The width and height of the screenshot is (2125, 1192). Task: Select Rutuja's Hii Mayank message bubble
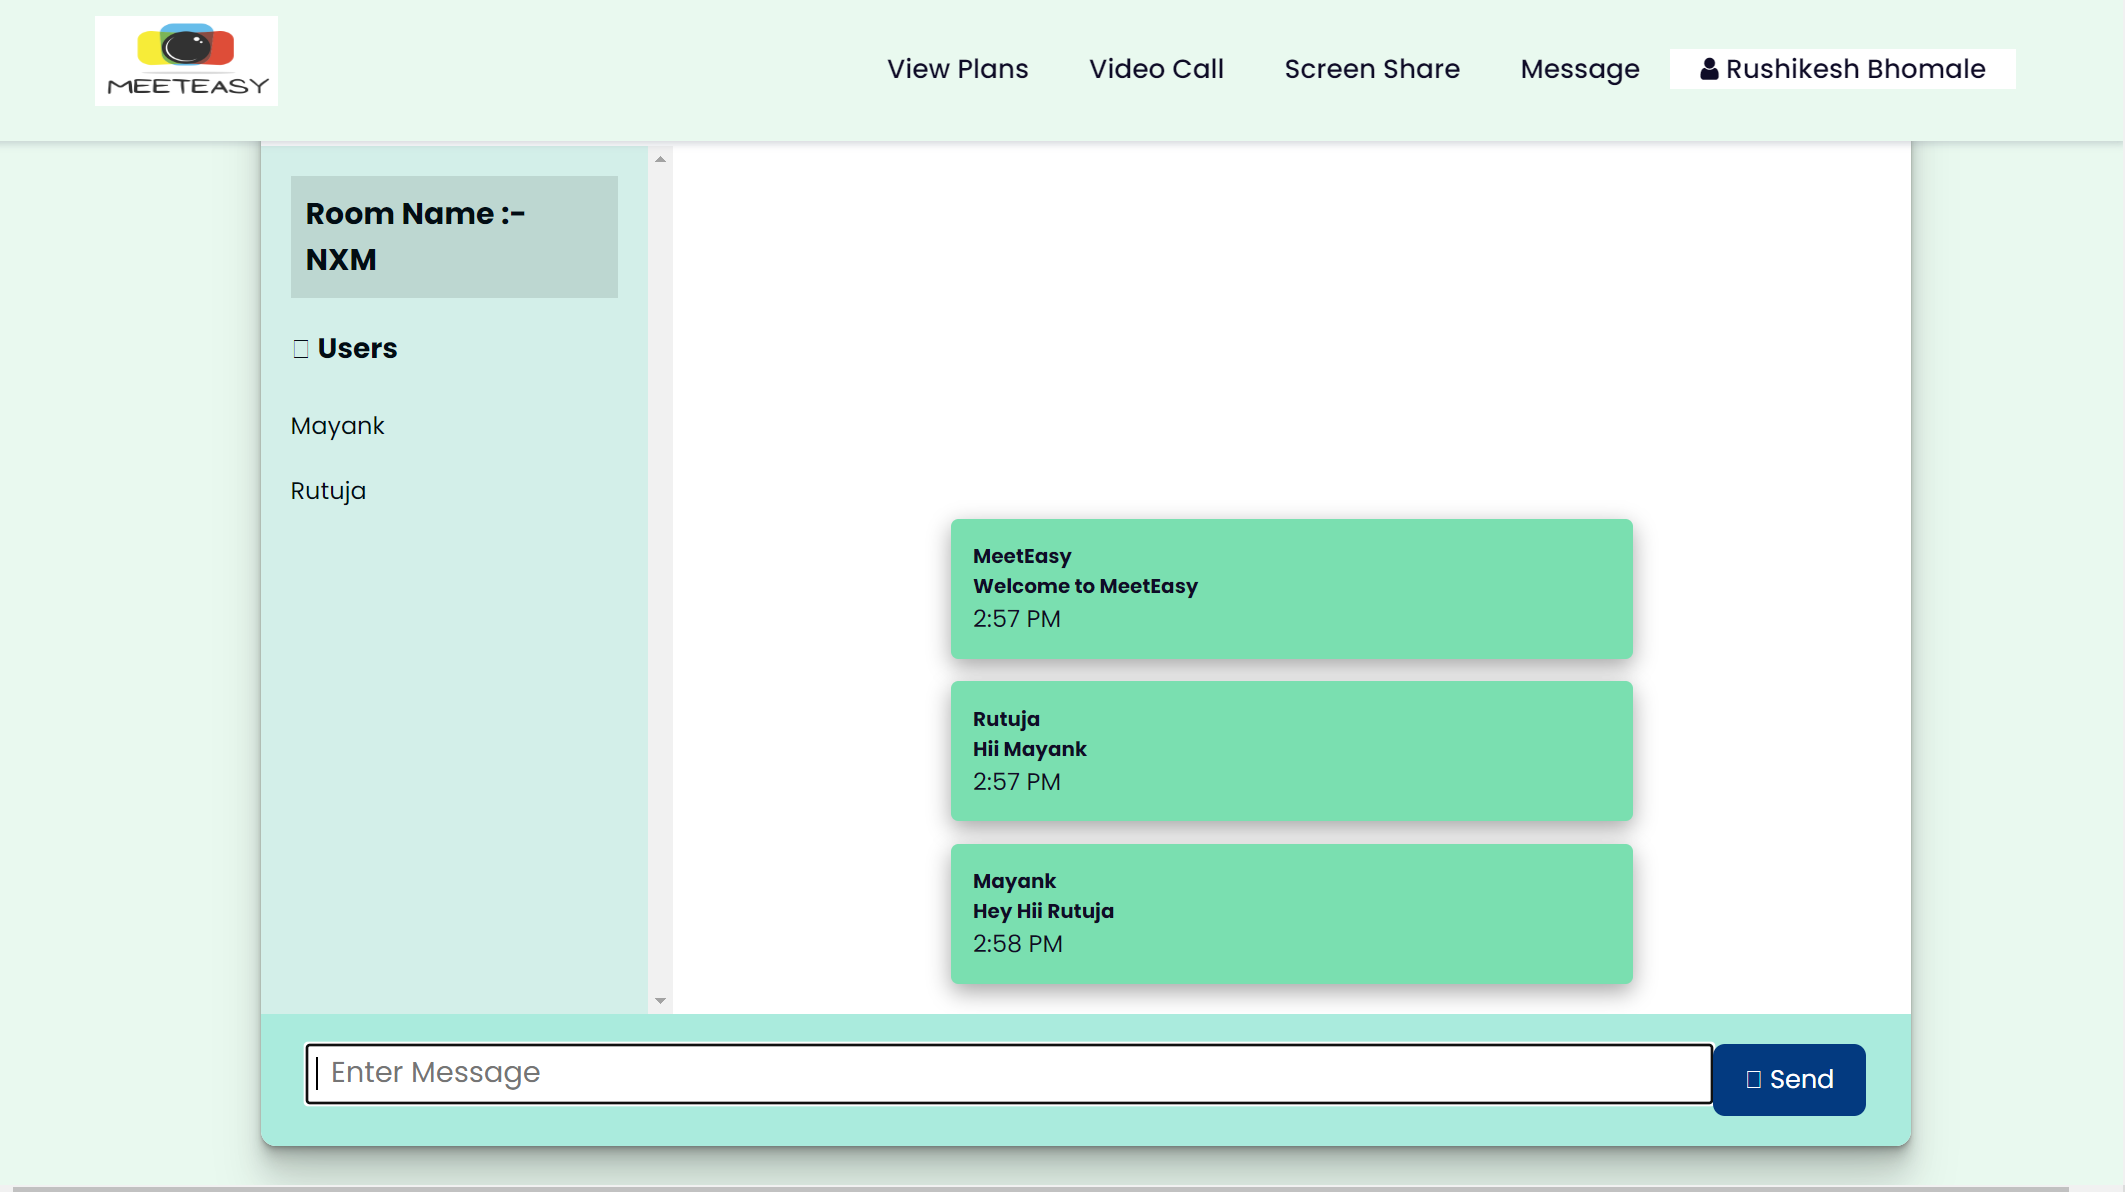point(1291,750)
